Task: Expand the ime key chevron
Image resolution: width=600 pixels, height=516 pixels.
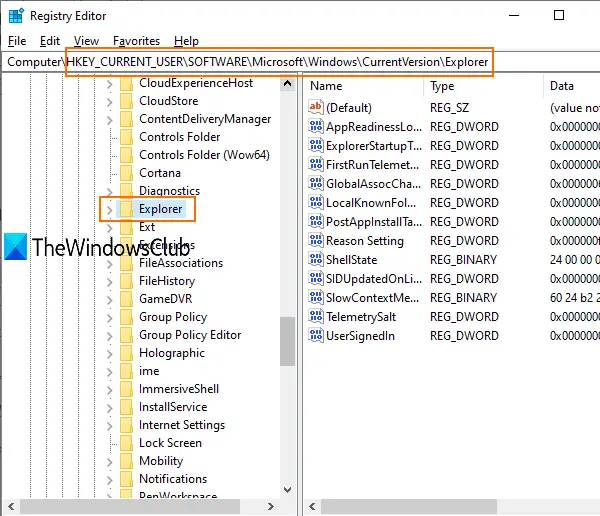Action: pos(110,372)
